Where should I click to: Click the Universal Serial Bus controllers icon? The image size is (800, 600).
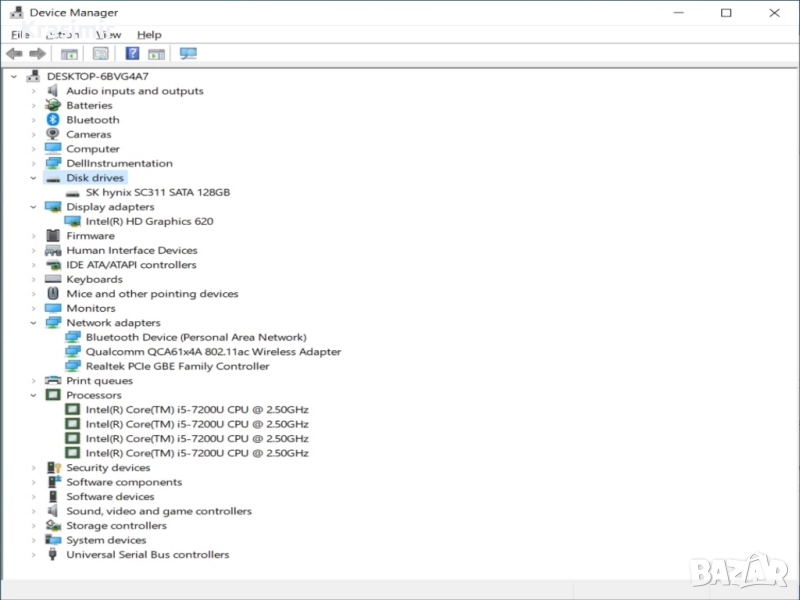[53, 555]
